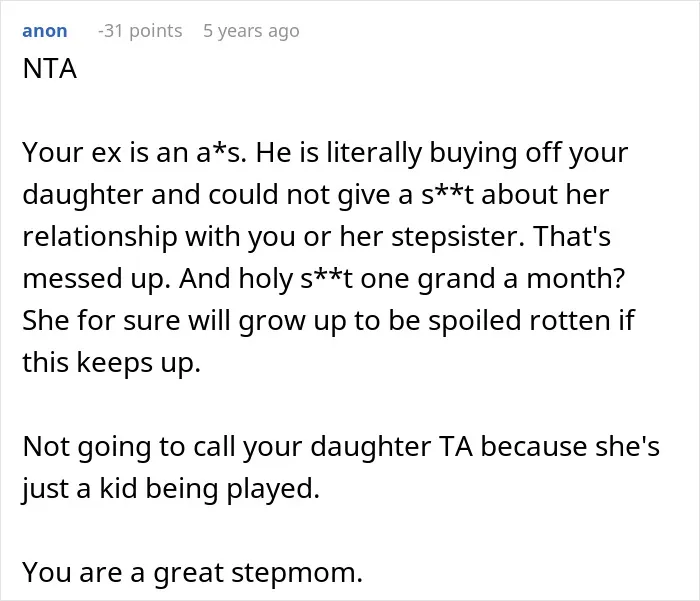Click the phrase 'one grand a month?'
700x601 pixels.
point(492,278)
